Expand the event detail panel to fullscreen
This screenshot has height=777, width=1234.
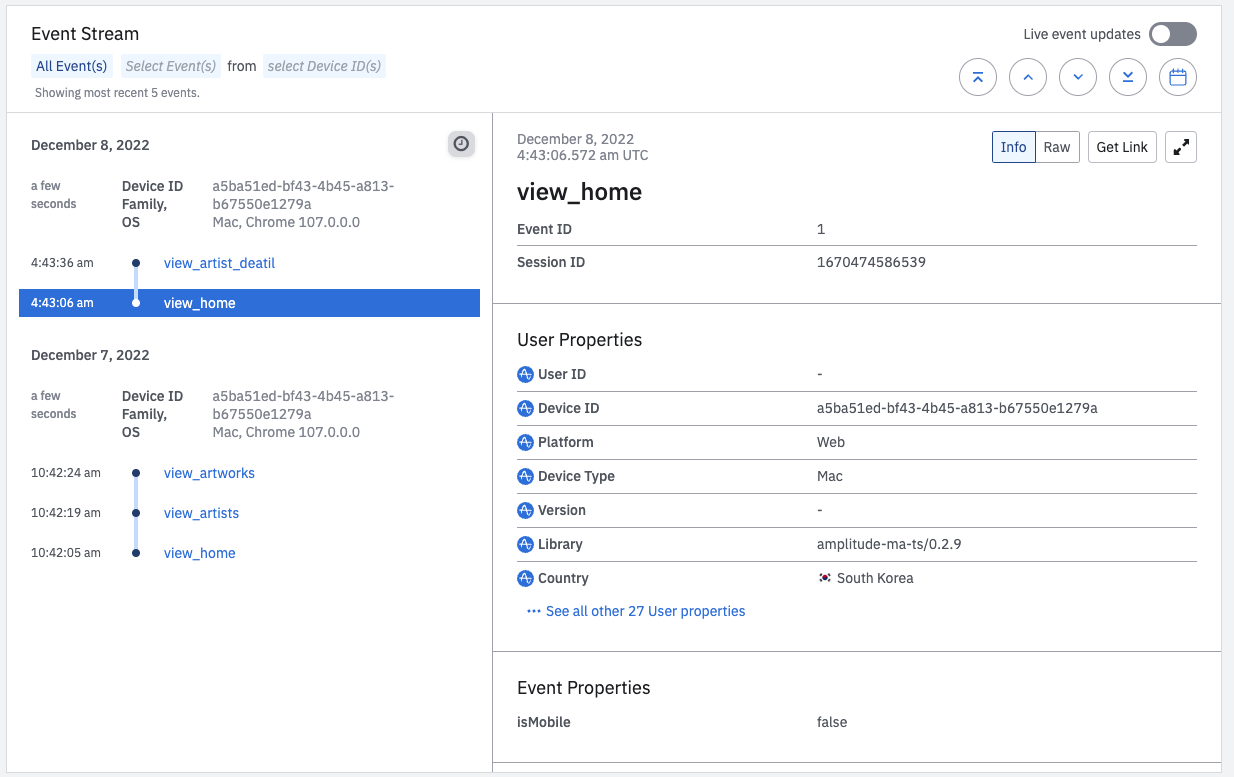coord(1181,147)
